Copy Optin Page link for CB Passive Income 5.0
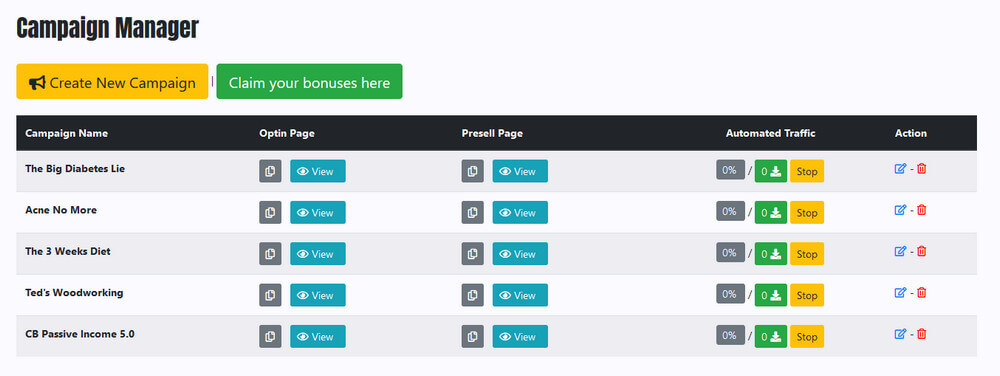This screenshot has height=376, width=1000. pyautogui.click(x=270, y=336)
